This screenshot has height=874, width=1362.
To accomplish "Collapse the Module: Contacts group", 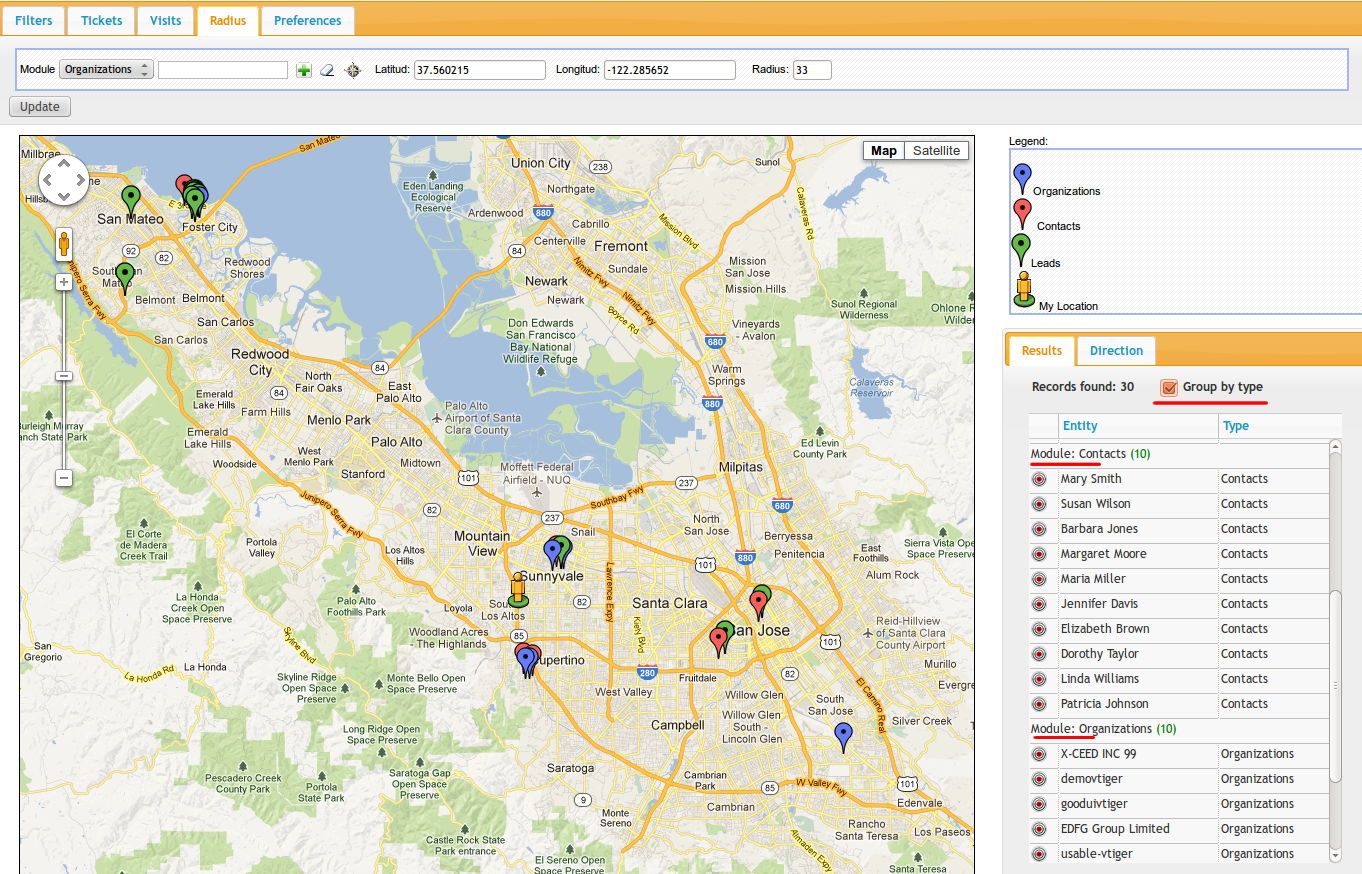I will point(1078,454).
